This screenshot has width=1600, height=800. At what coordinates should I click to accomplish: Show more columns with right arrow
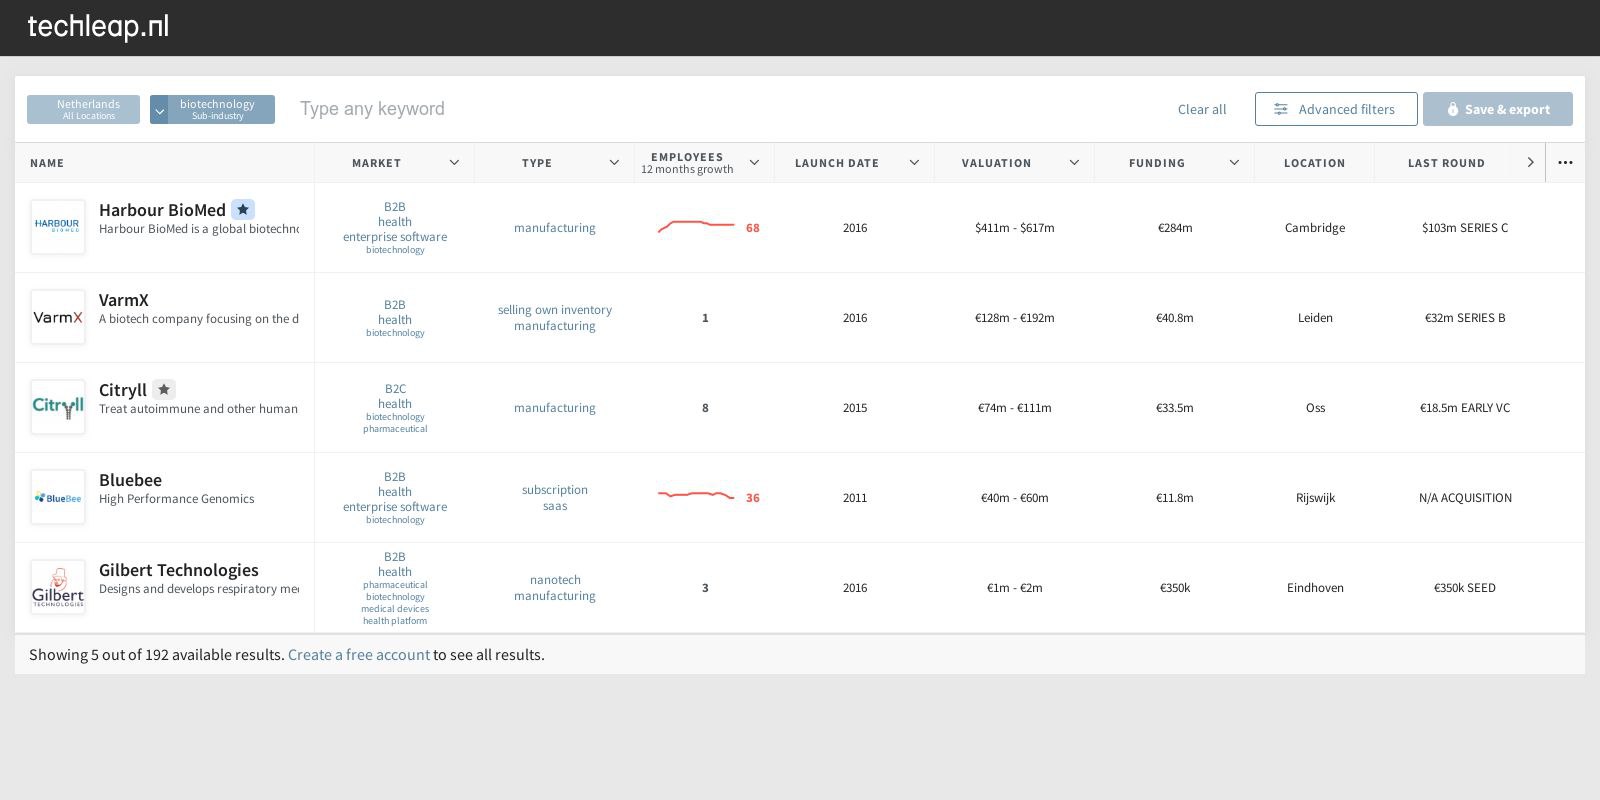(1530, 163)
